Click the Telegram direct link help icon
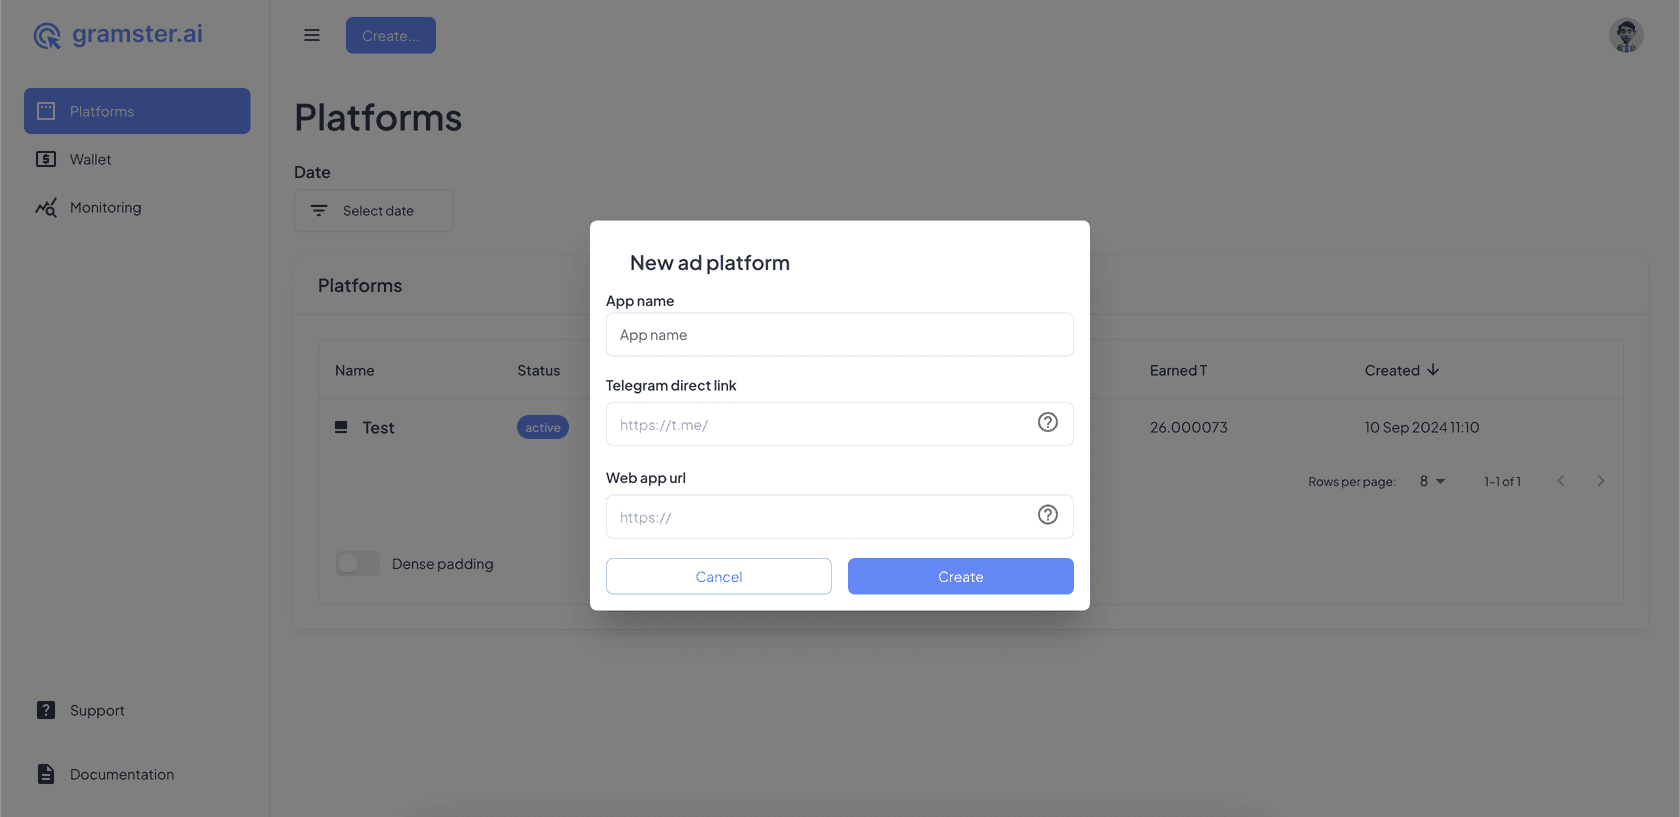The height and width of the screenshot is (817, 1680). click(x=1047, y=423)
